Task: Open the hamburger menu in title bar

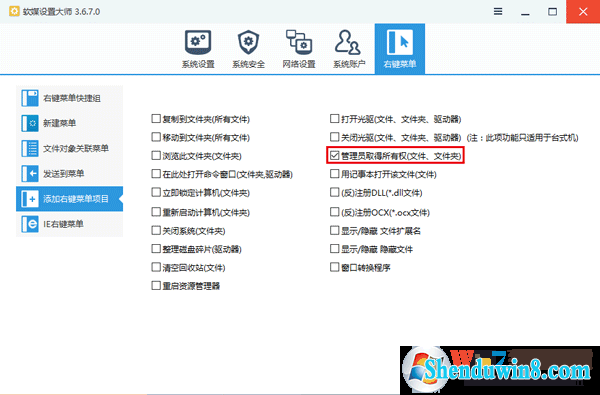Action: tap(498, 11)
